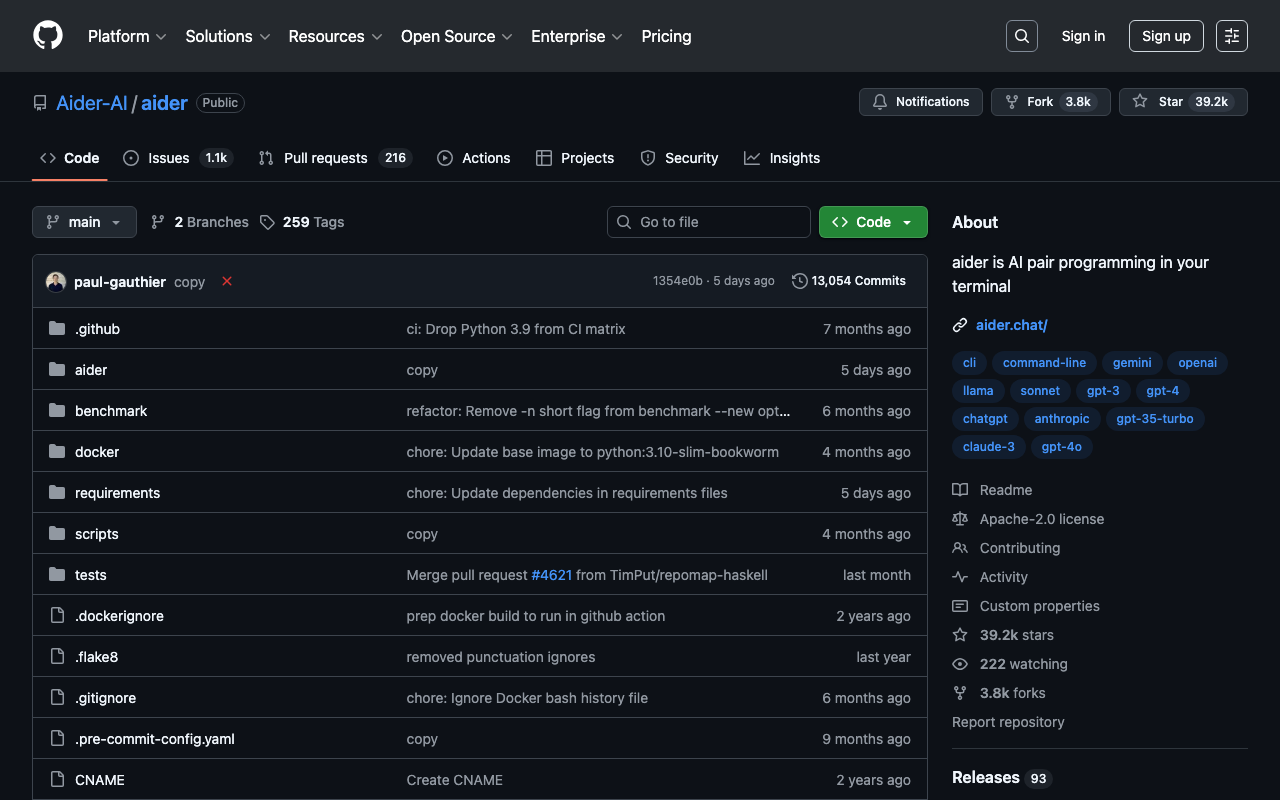
Task: Open the appearance settings sliders icon
Action: (x=1231, y=36)
